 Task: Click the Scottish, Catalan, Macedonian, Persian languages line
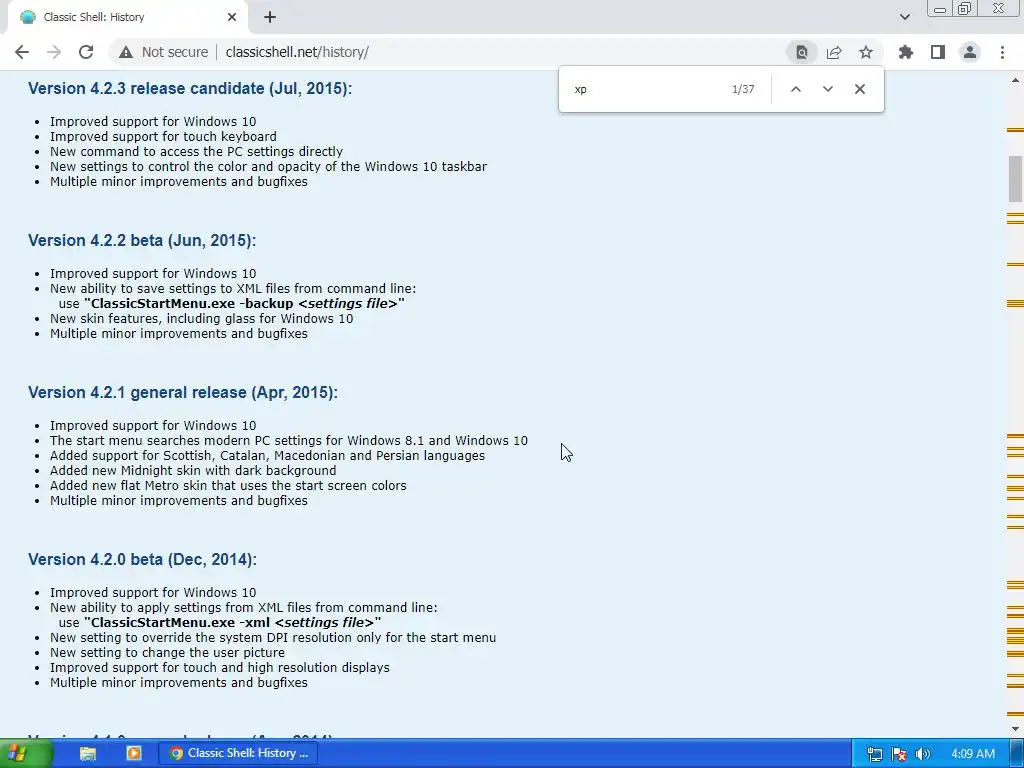[267, 456]
